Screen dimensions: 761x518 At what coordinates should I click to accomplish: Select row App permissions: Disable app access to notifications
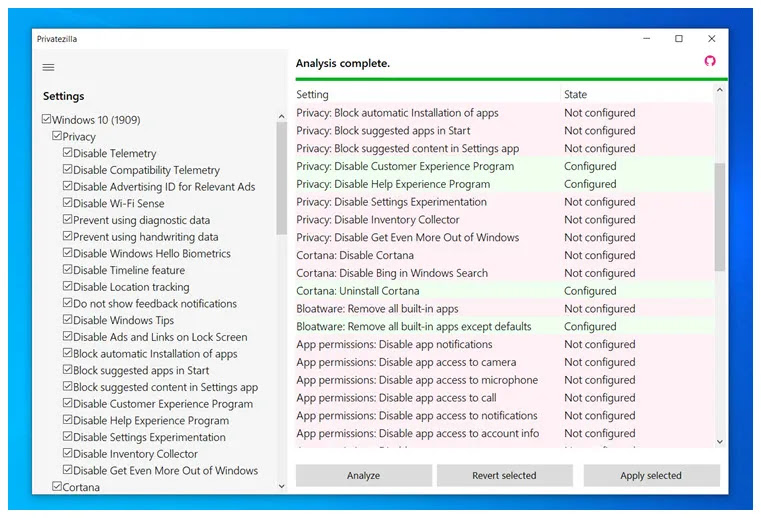tap(505, 416)
